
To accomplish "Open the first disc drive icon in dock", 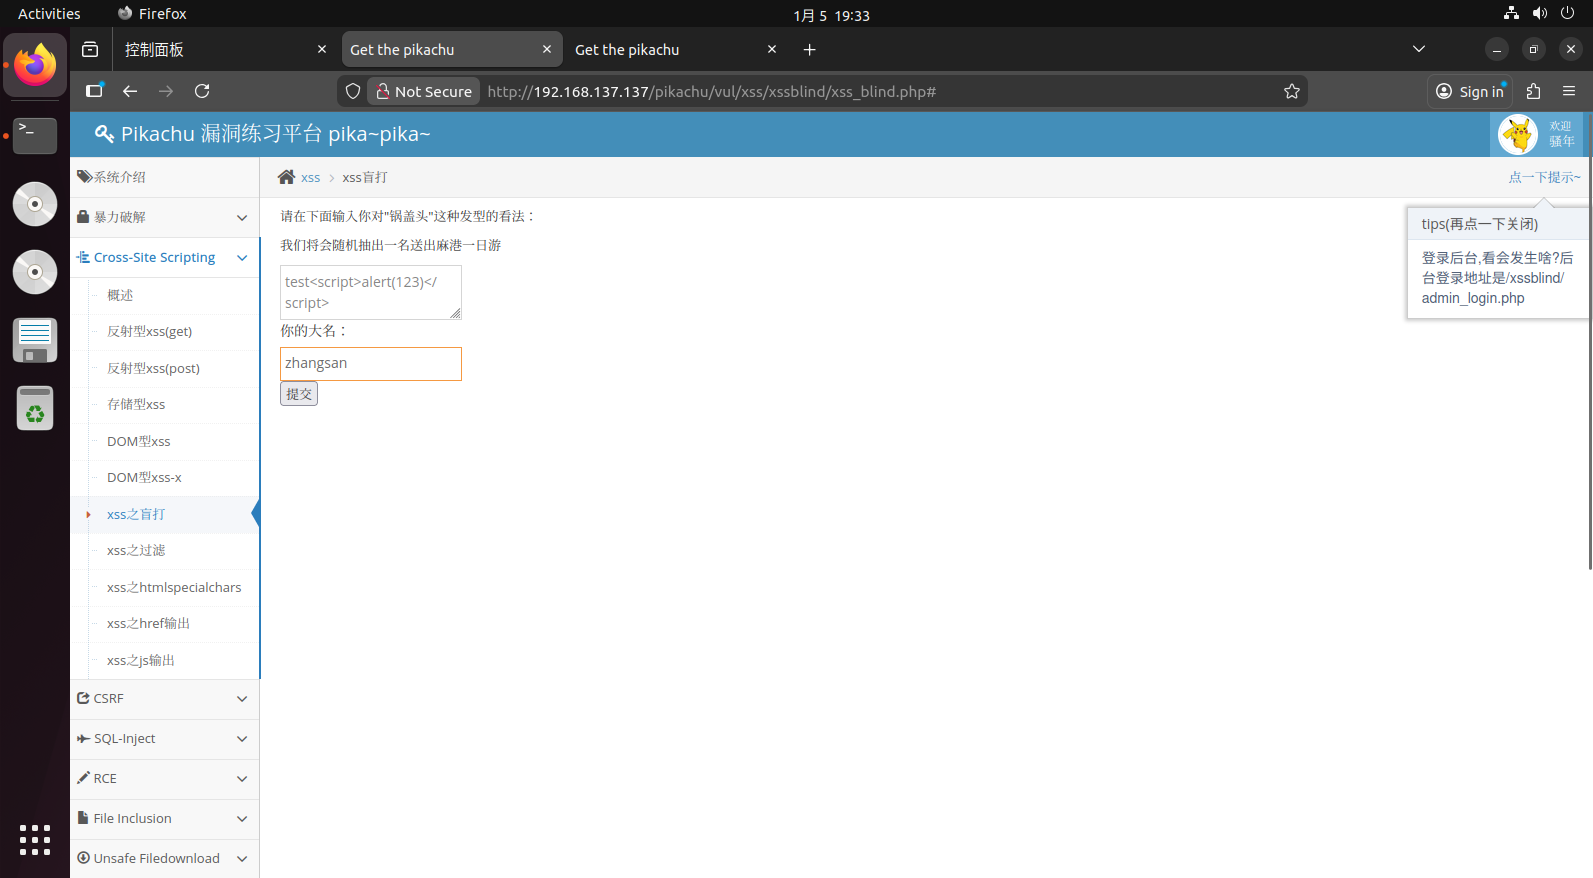I will (x=35, y=204).
